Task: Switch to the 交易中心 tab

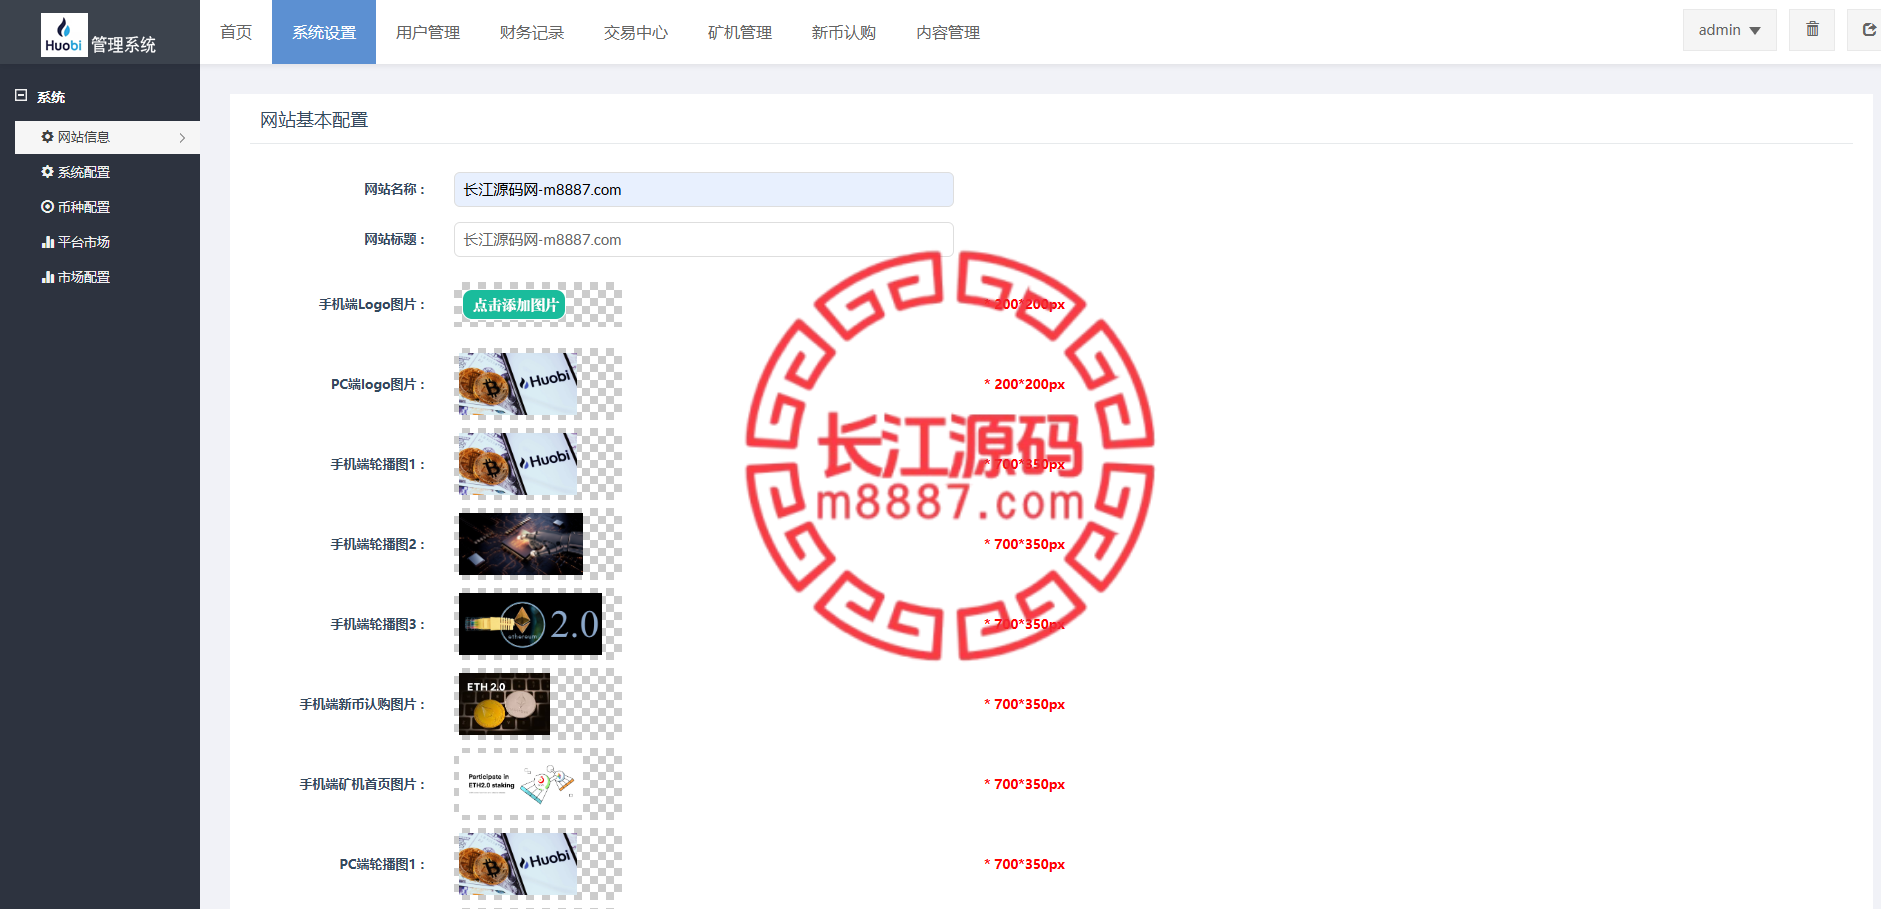Action: coord(636,32)
